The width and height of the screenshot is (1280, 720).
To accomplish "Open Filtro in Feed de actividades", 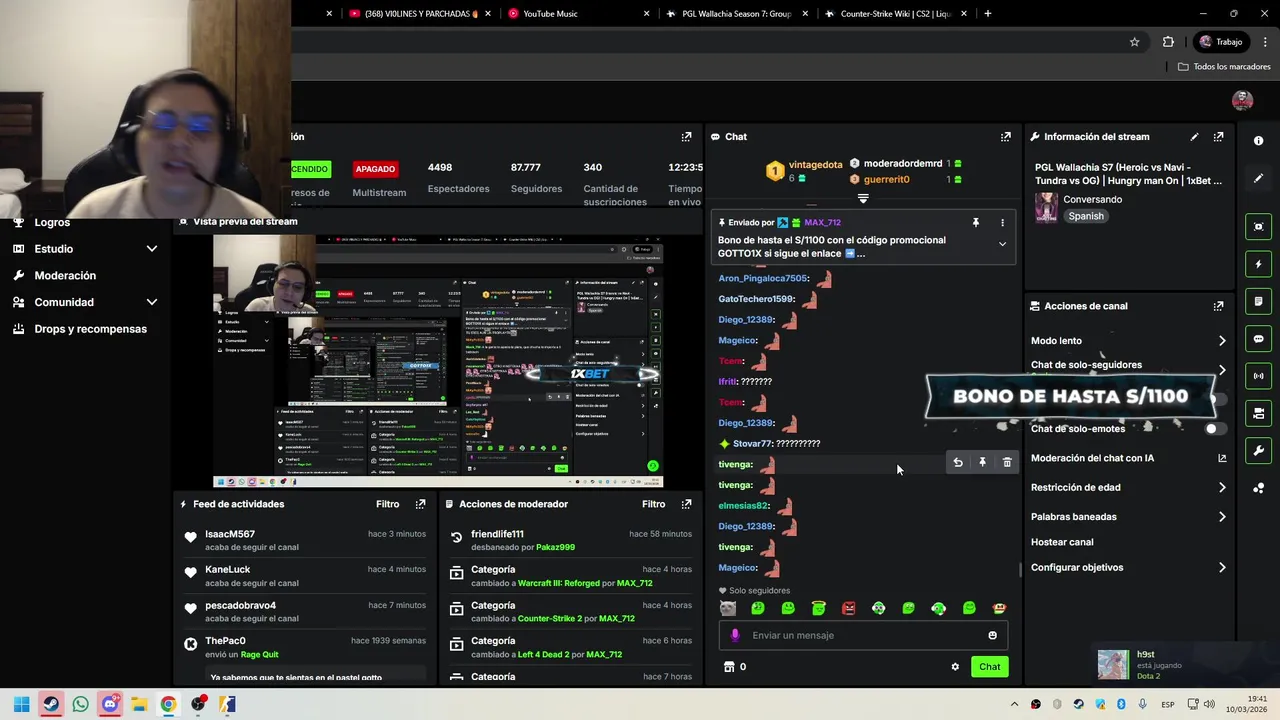I will [387, 504].
